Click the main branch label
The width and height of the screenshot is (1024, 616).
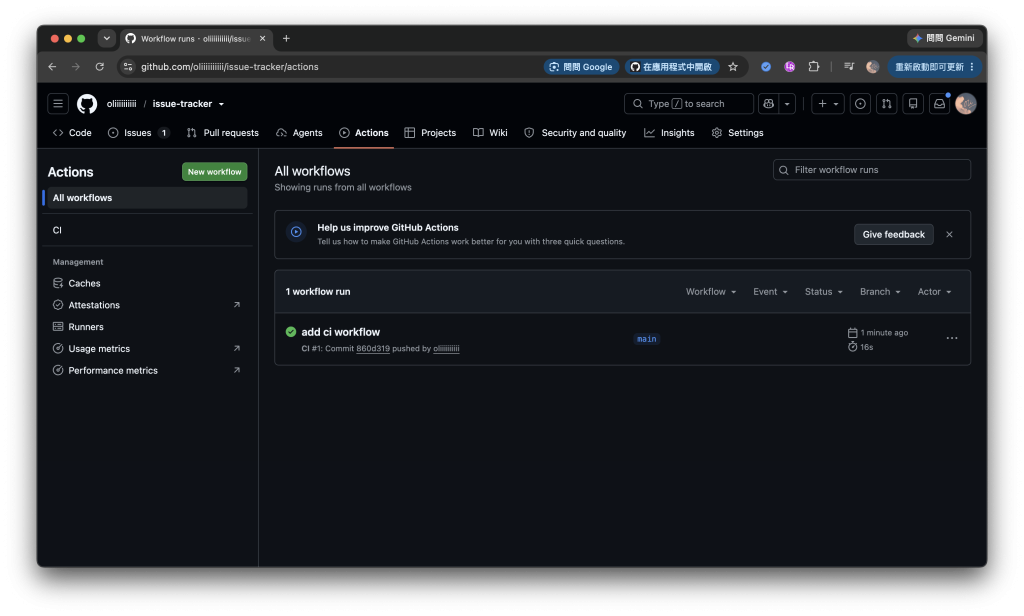click(x=647, y=339)
